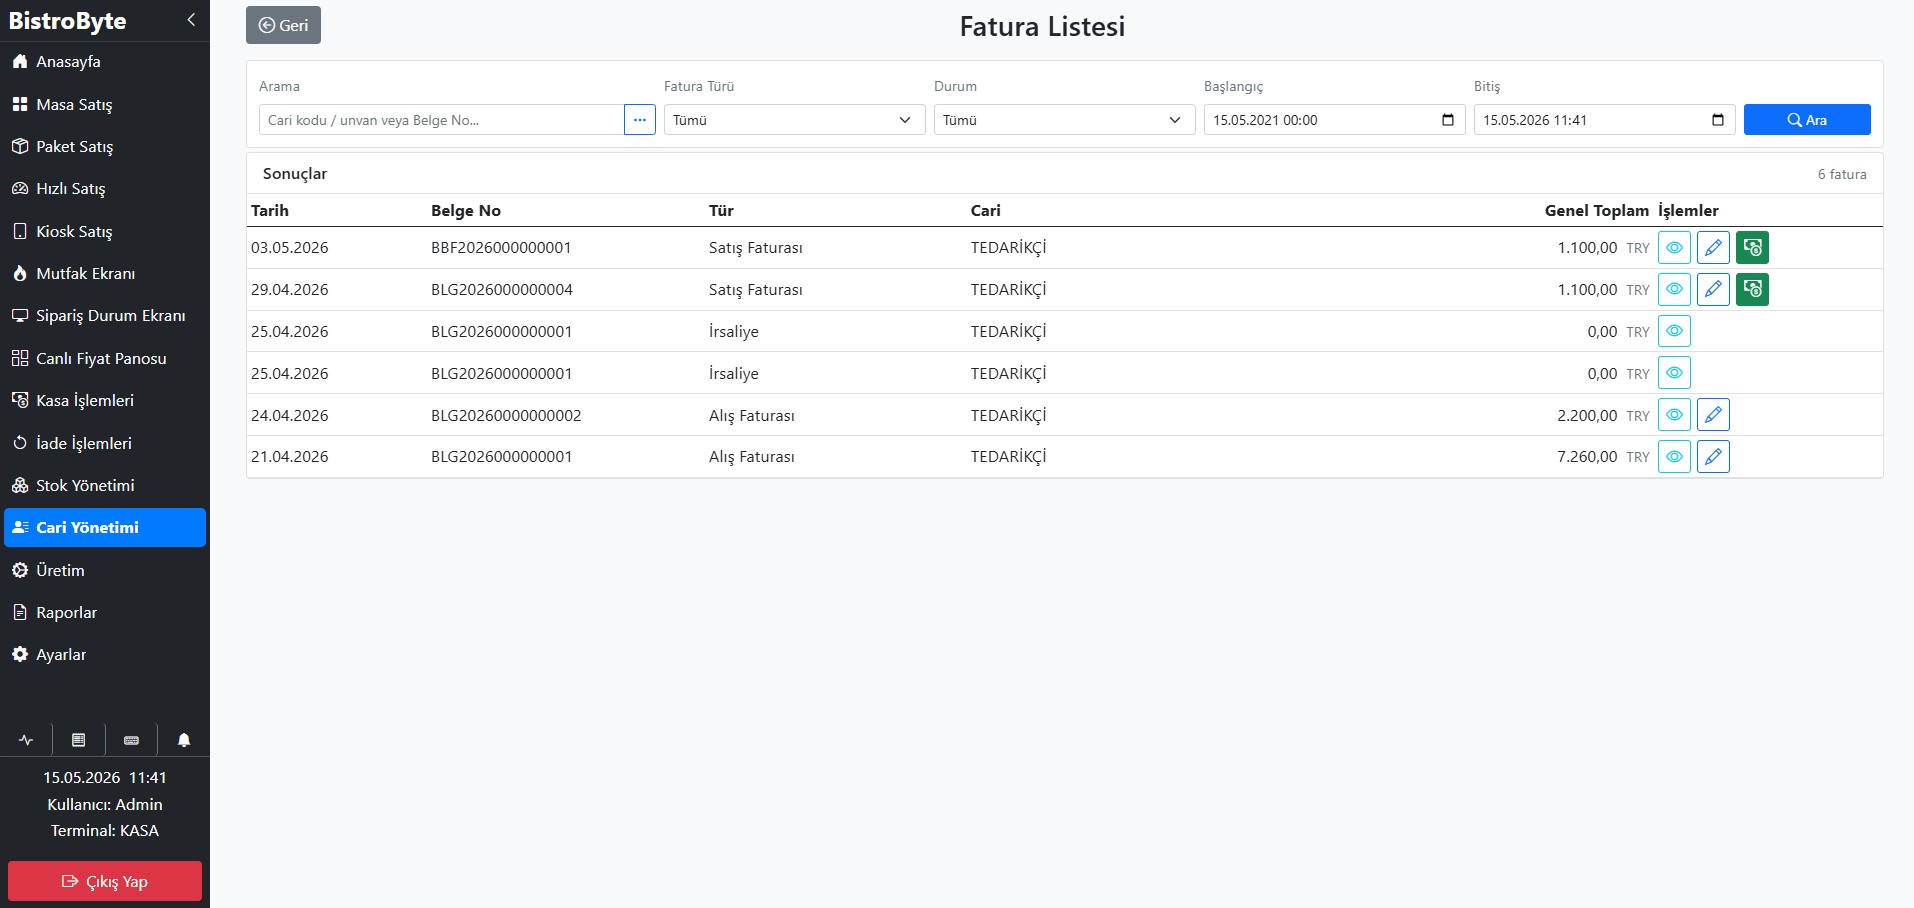
Task: Open the notifications bell icon
Action: 184,740
